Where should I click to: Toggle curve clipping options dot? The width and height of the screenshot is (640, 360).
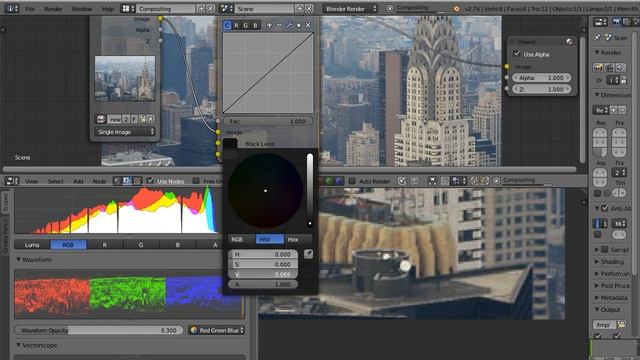[299, 25]
